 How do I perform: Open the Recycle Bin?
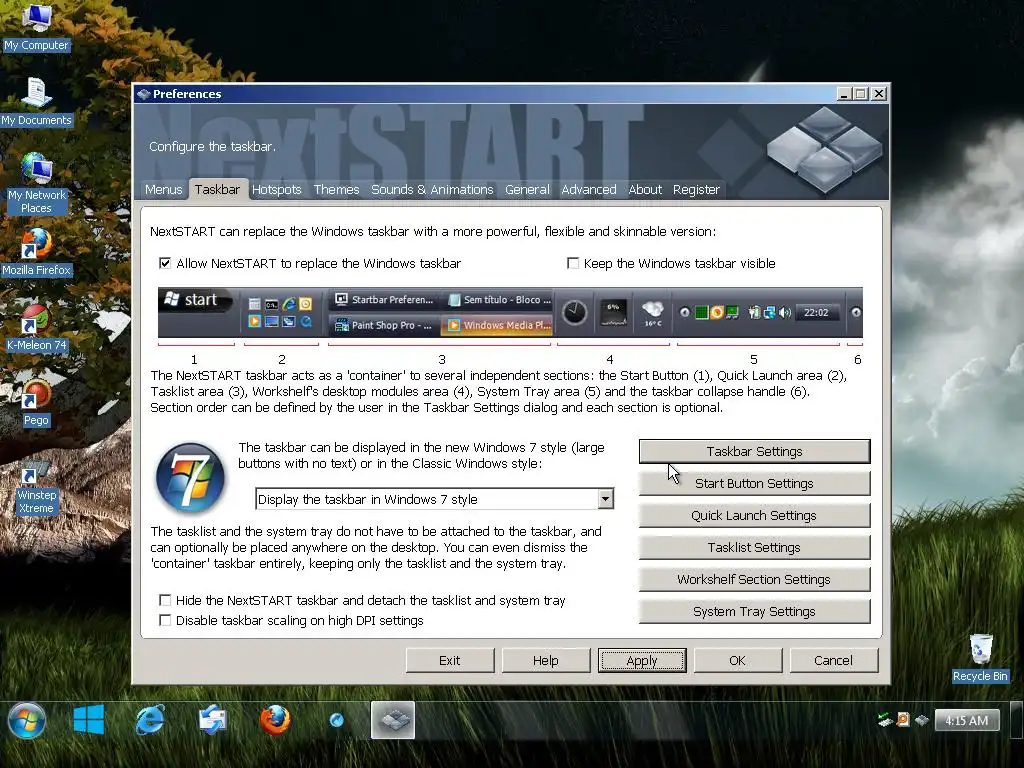tap(980, 656)
